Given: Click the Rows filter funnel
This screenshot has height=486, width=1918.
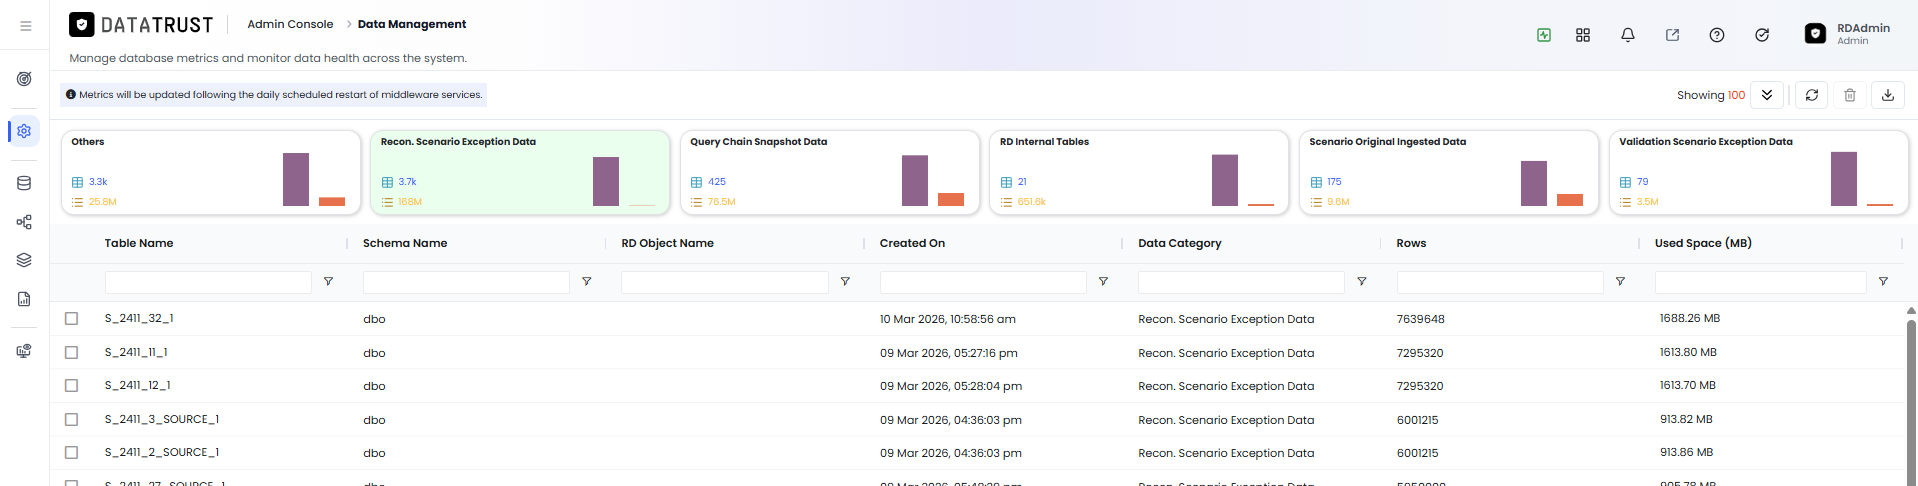Looking at the screenshot, I should point(1620,282).
